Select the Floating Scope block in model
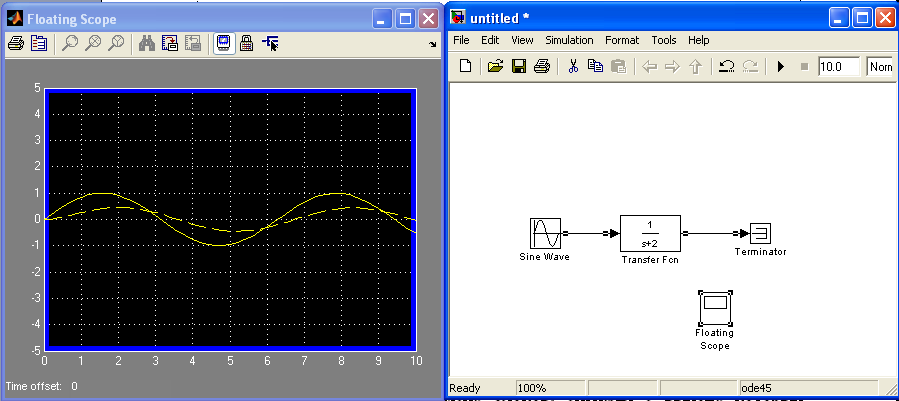Viewport: 899px width, 401px height. (x=715, y=308)
